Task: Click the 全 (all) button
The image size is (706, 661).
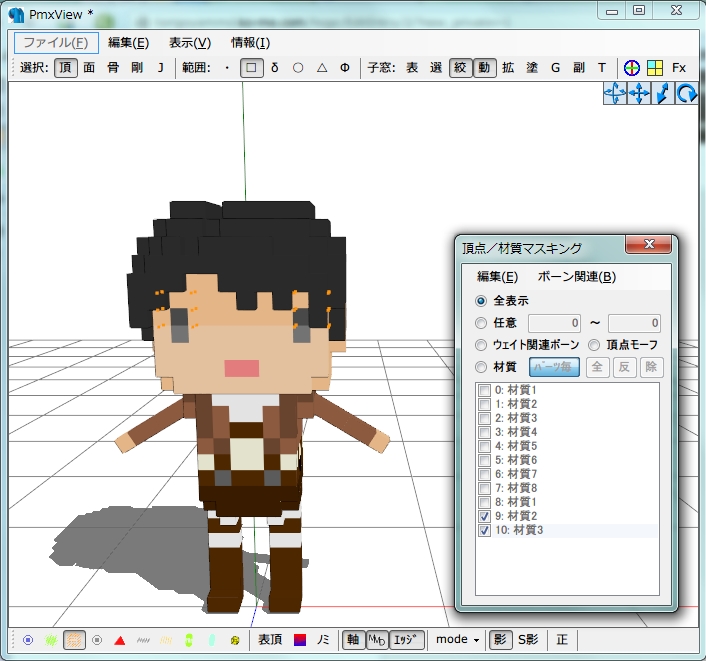Action: [597, 367]
